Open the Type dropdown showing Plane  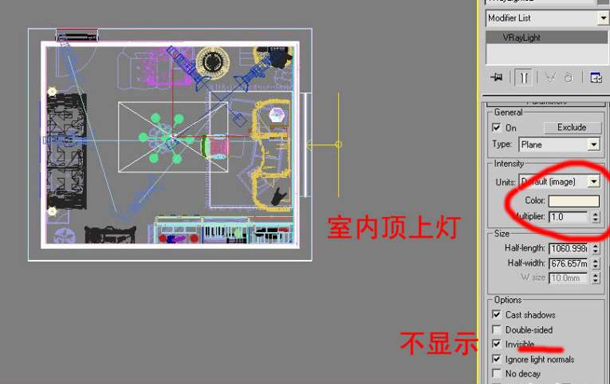[x=559, y=145]
